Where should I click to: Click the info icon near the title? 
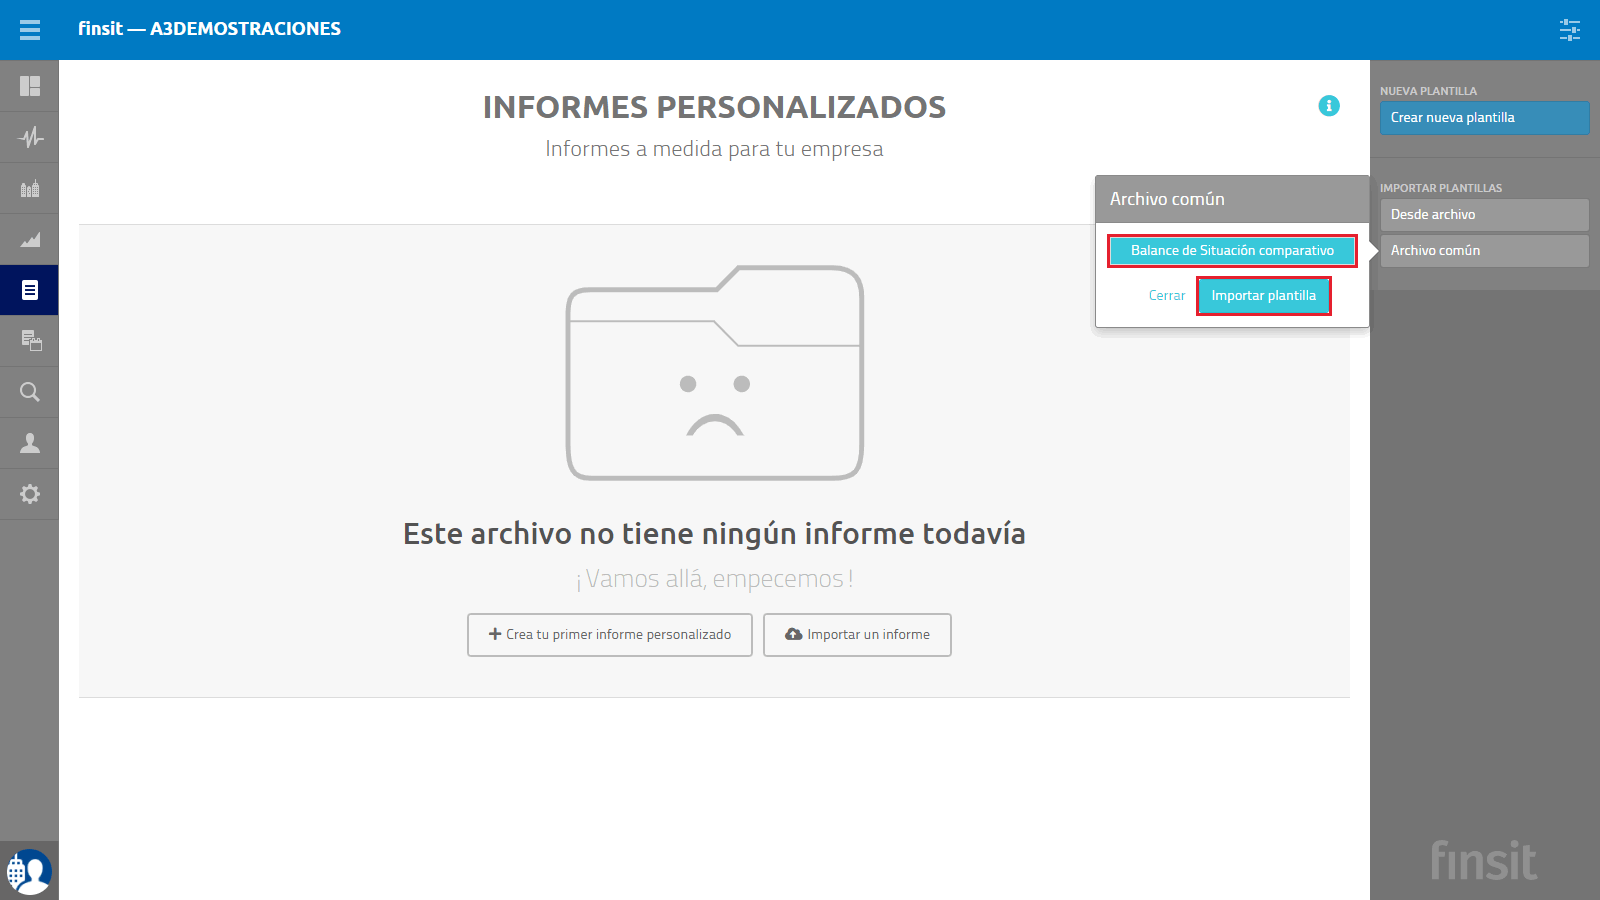[1329, 106]
